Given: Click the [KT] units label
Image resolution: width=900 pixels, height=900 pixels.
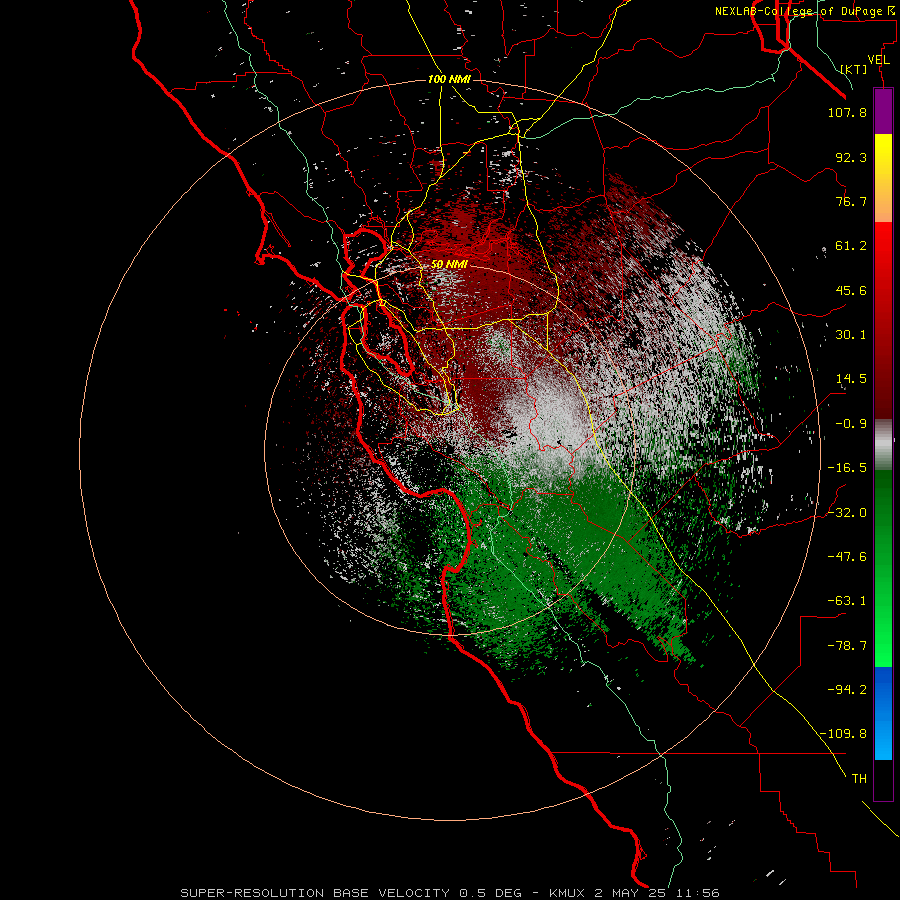Looking at the screenshot, I should pyautogui.click(x=854, y=69).
